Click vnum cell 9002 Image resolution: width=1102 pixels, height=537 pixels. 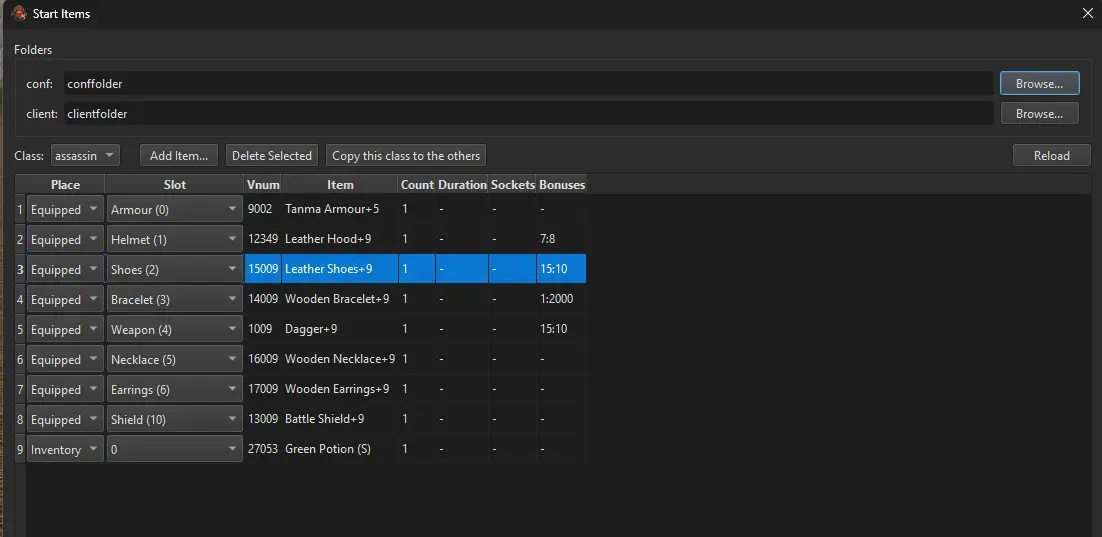click(x=263, y=209)
